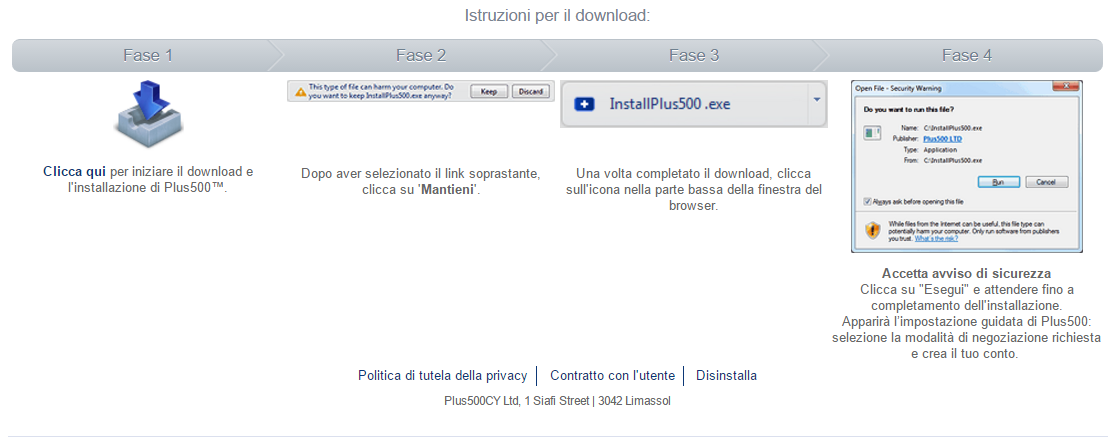Close the Open File security warning dialog

[1069, 88]
